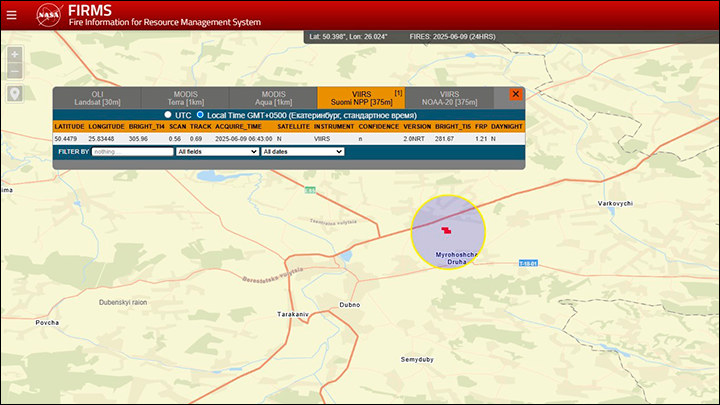Open the hamburger menu icon

[11, 15]
